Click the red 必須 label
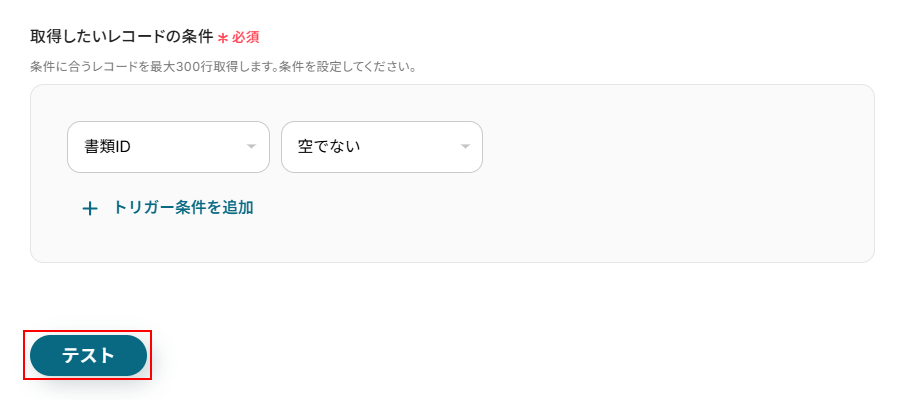This screenshot has width=899, height=400. click(x=246, y=38)
